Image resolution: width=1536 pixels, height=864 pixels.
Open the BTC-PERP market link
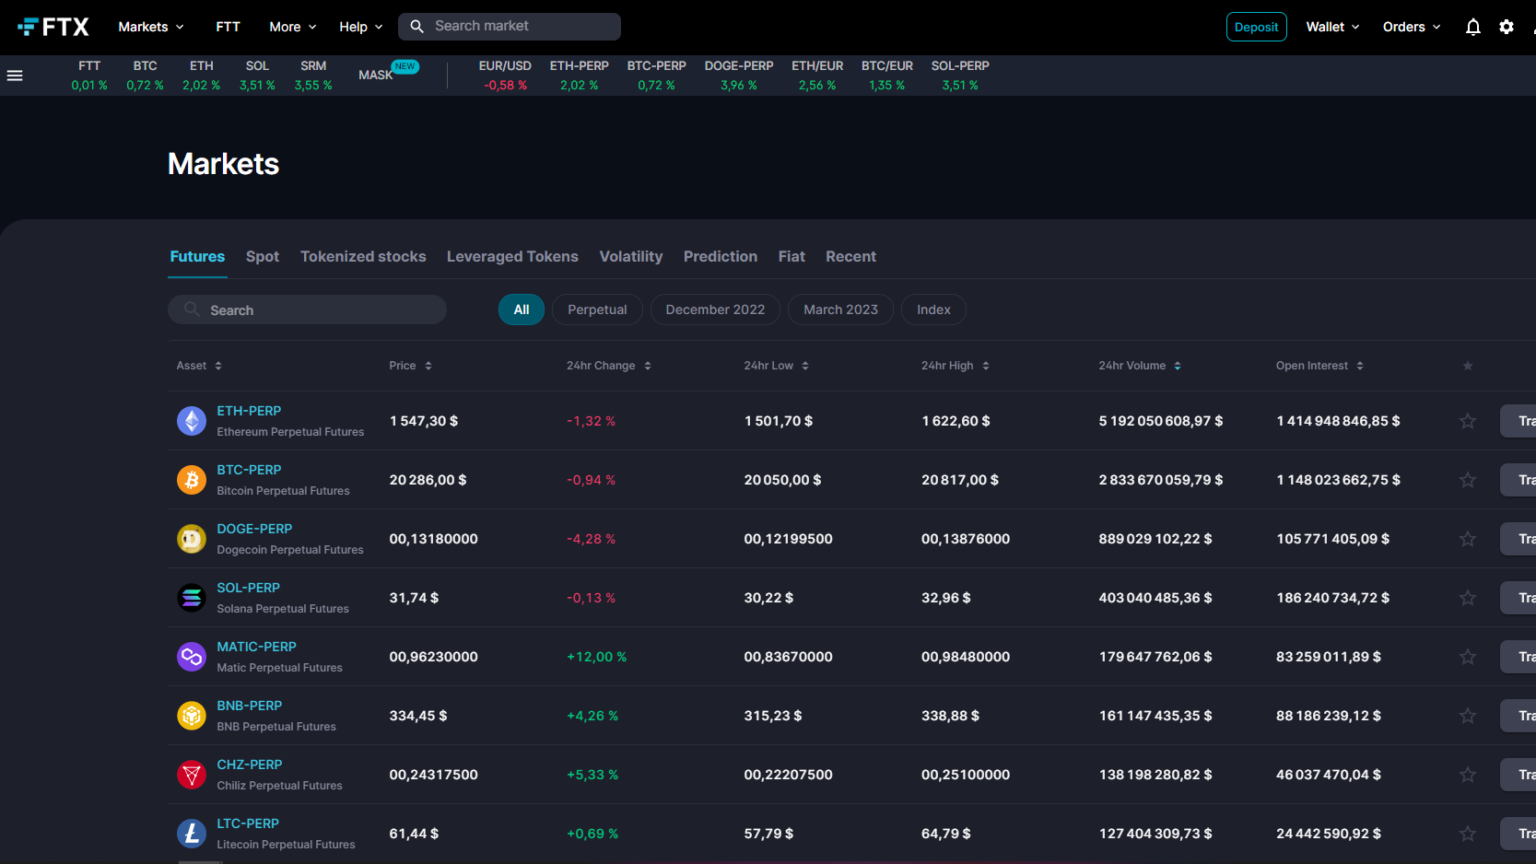(249, 469)
